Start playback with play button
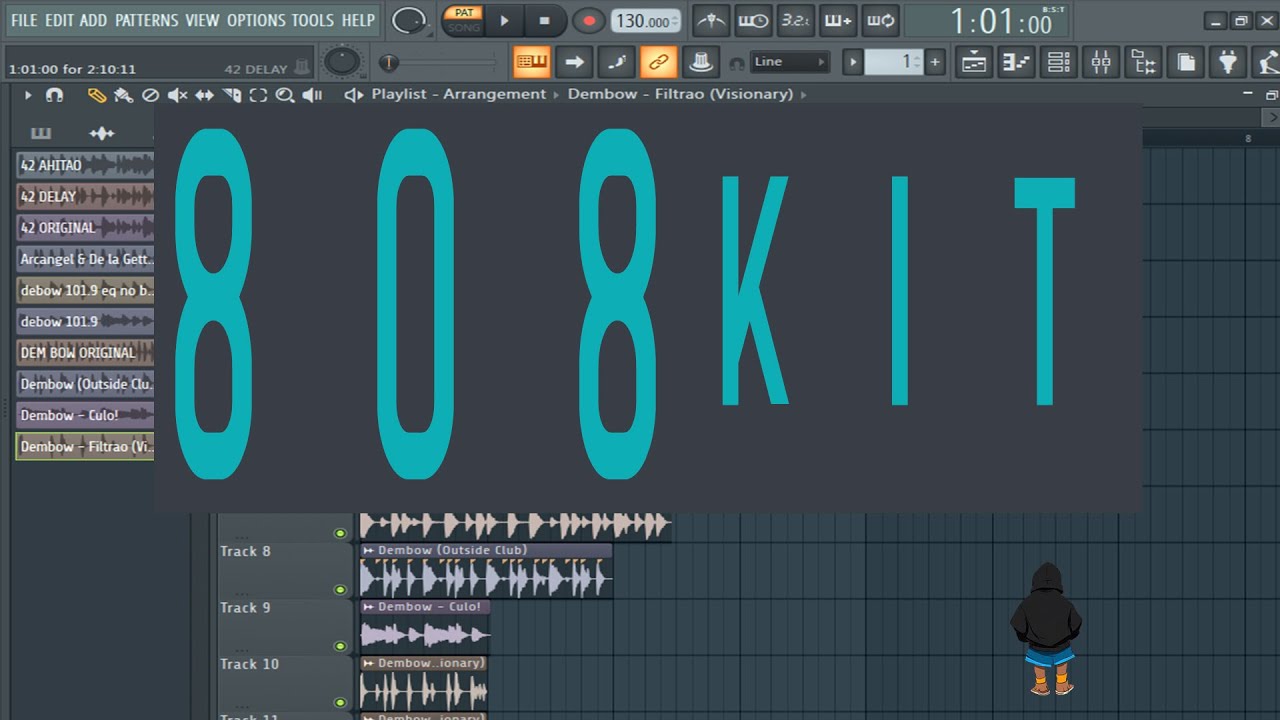This screenshot has height=720, width=1280. (x=504, y=21)
